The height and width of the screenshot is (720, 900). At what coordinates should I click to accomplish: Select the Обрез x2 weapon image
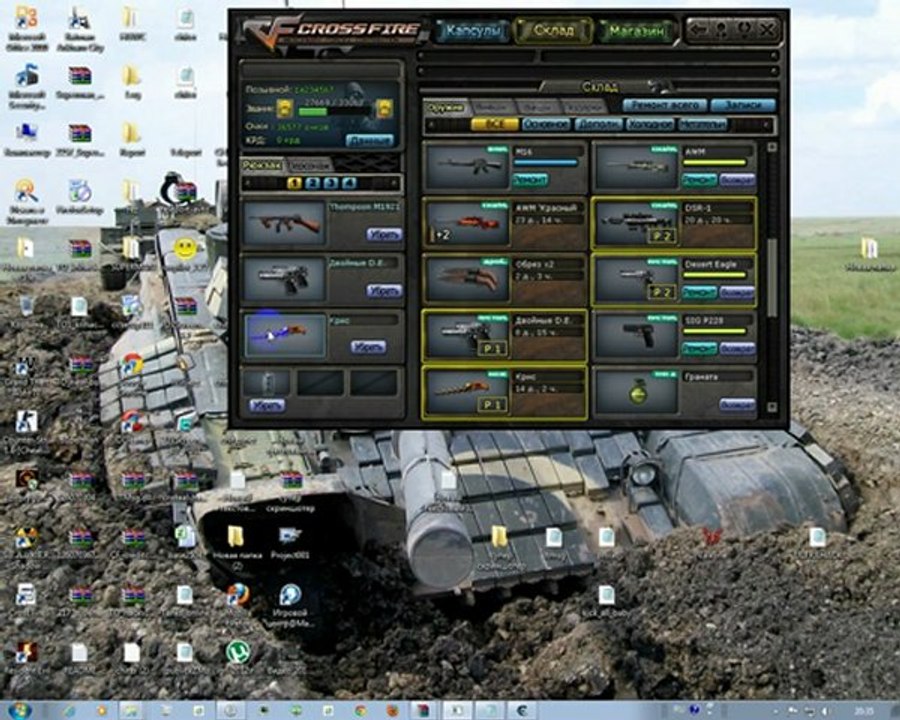click(x=468, y=279)
